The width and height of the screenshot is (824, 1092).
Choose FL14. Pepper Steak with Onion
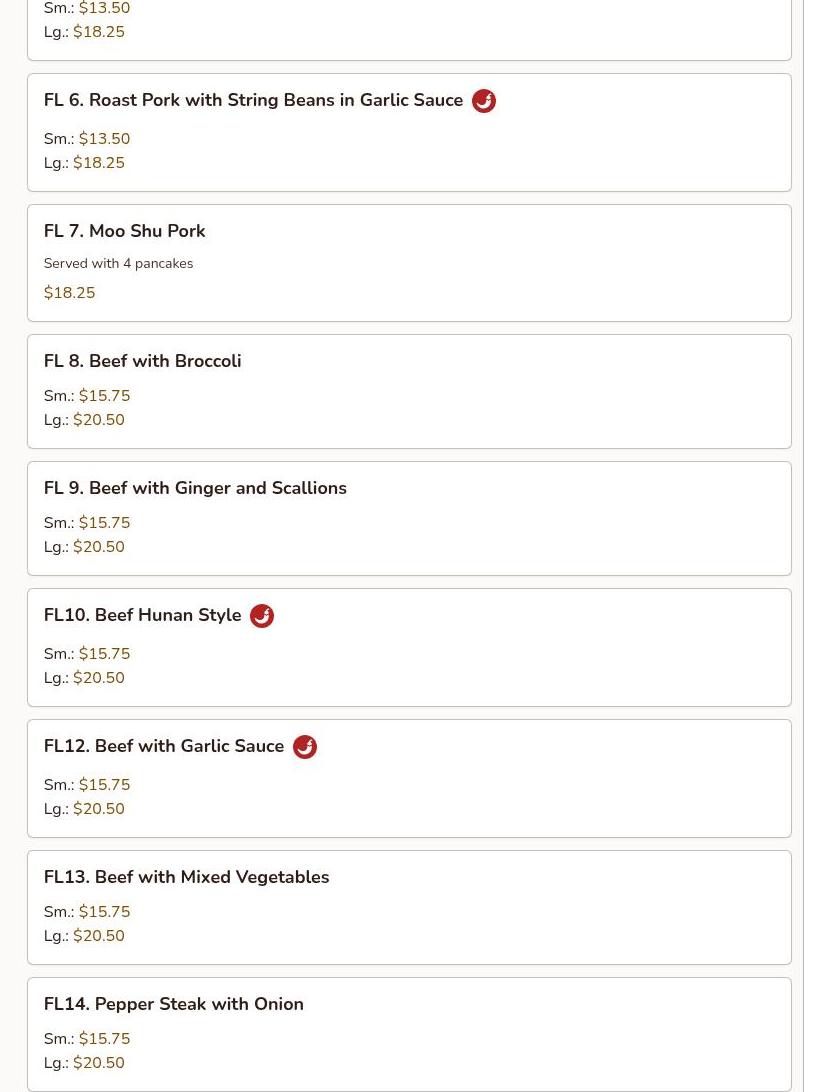[x=173, y=1004]
